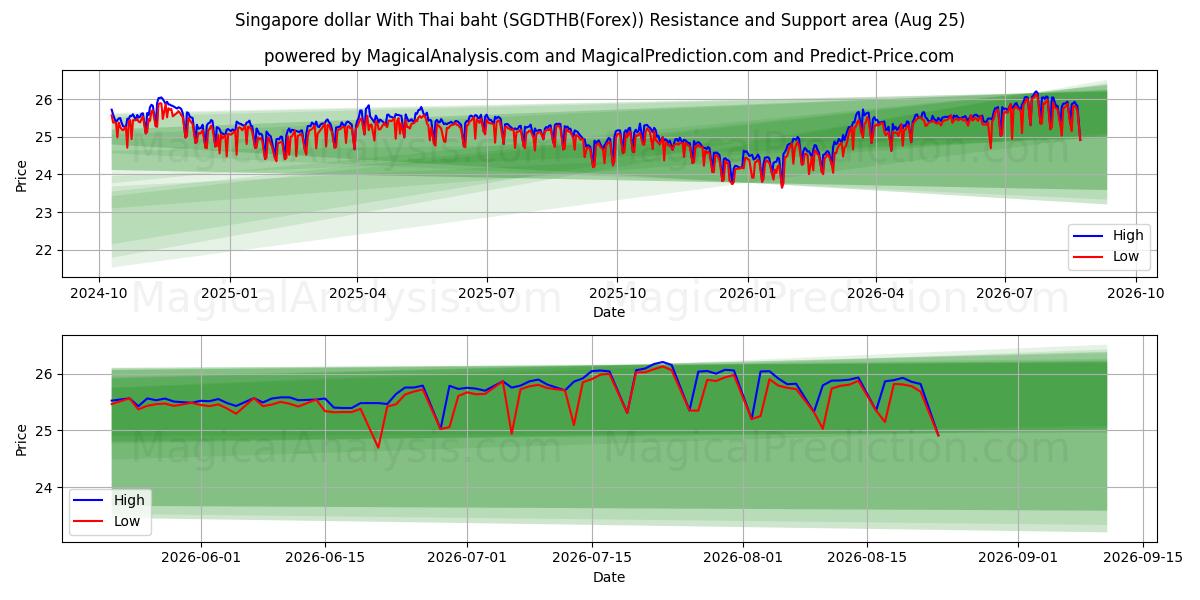Screen dimensions: 1200x600
Task: Click the '2026-04' upper x-axis label
Action: [876, 292]
